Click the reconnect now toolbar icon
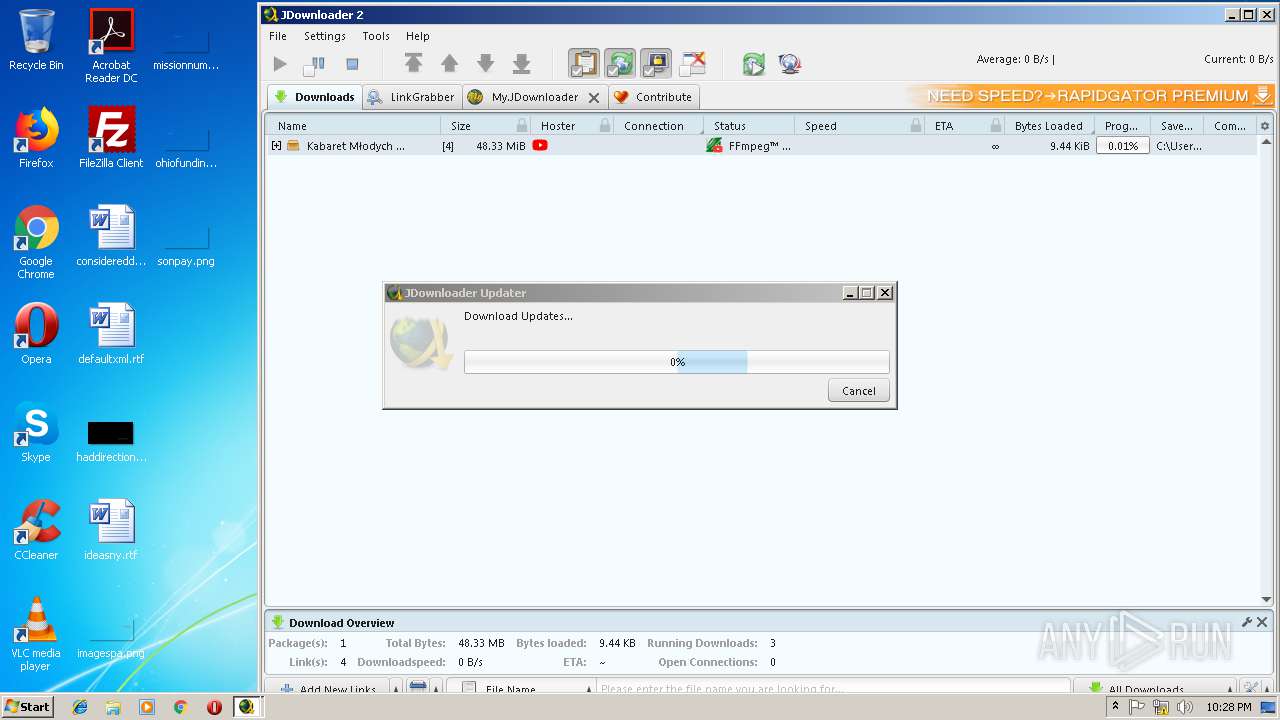The width and height of the screenshot is (1280, 720). click(x=753, y=64)
